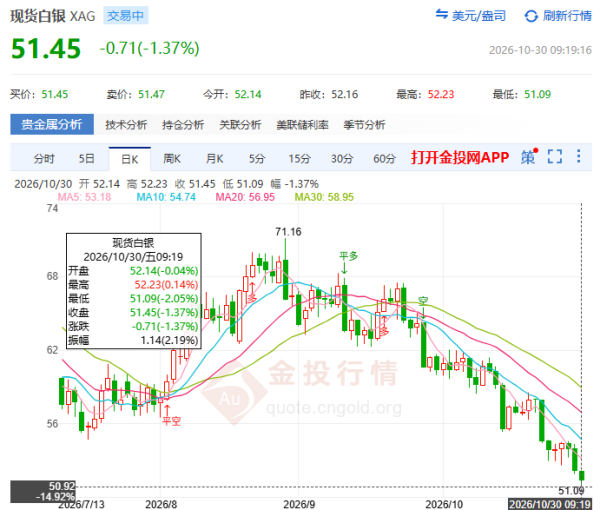The height and width of the screenshot is (510, 600).
Task: Click the MA10: 54.74 indicator label
Action: (x=166, y=197)
